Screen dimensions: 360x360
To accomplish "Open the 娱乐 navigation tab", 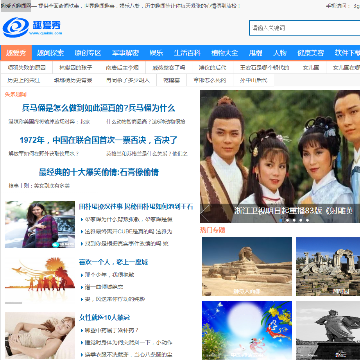I will pyautogui.click(x=156, y=53).
